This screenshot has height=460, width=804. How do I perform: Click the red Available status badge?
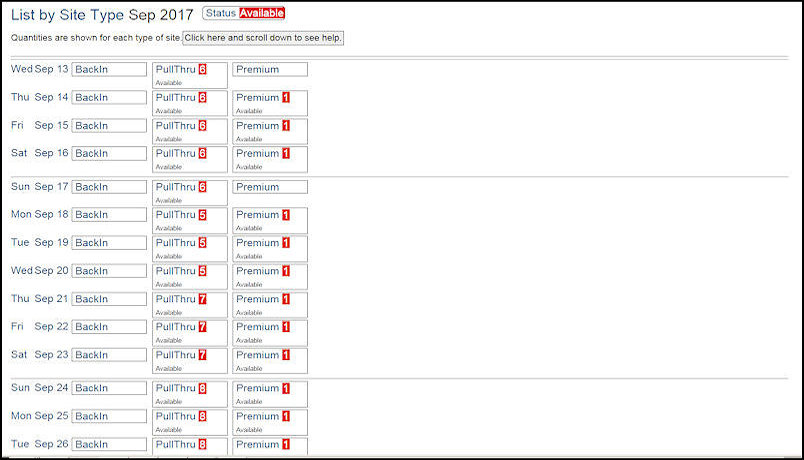tap(262, 13)
